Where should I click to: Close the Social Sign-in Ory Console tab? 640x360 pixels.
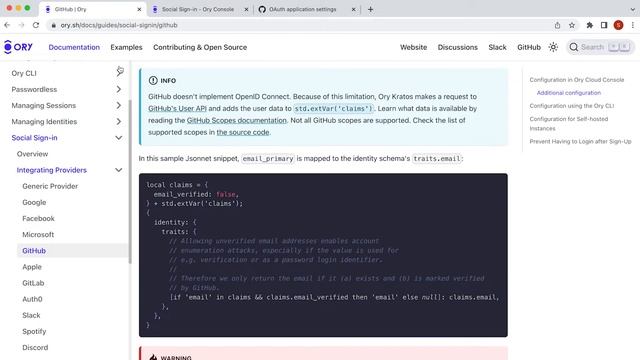(x=246, y=9)
